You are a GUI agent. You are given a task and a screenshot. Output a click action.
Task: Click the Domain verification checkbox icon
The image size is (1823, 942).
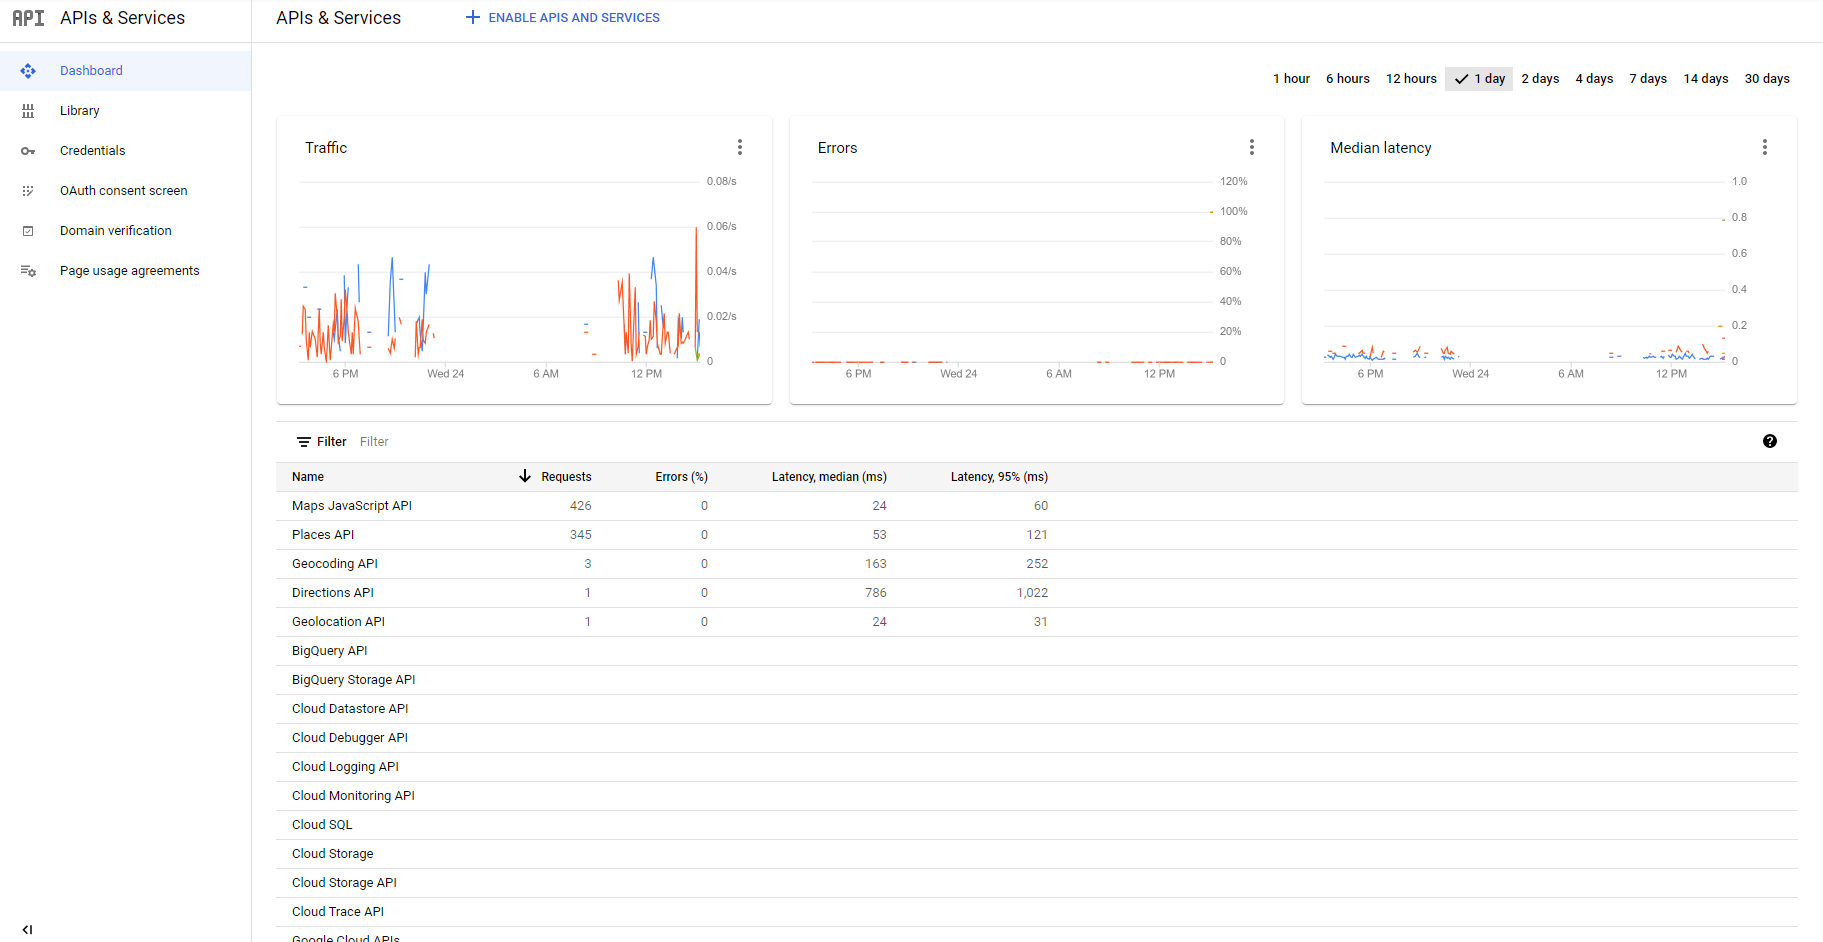pyautogui.click(x=28, y=231)
